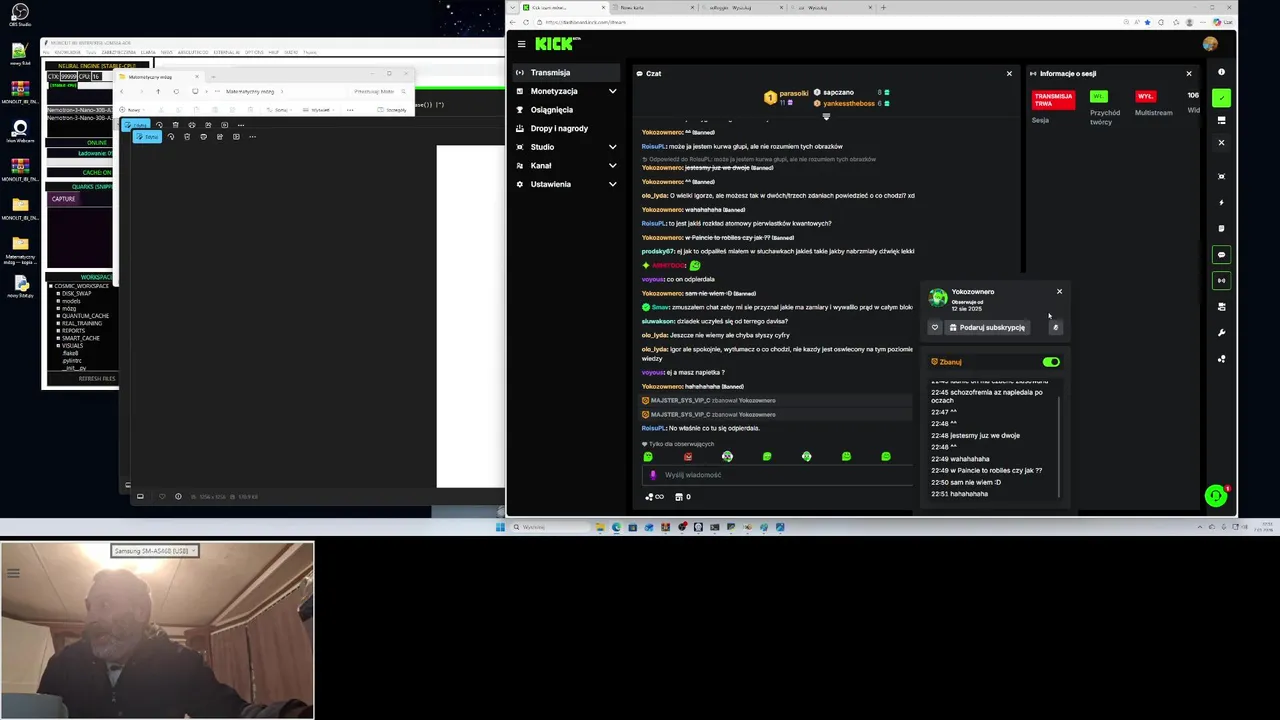Click the X icon in right toolbar

pos(1221,143)
